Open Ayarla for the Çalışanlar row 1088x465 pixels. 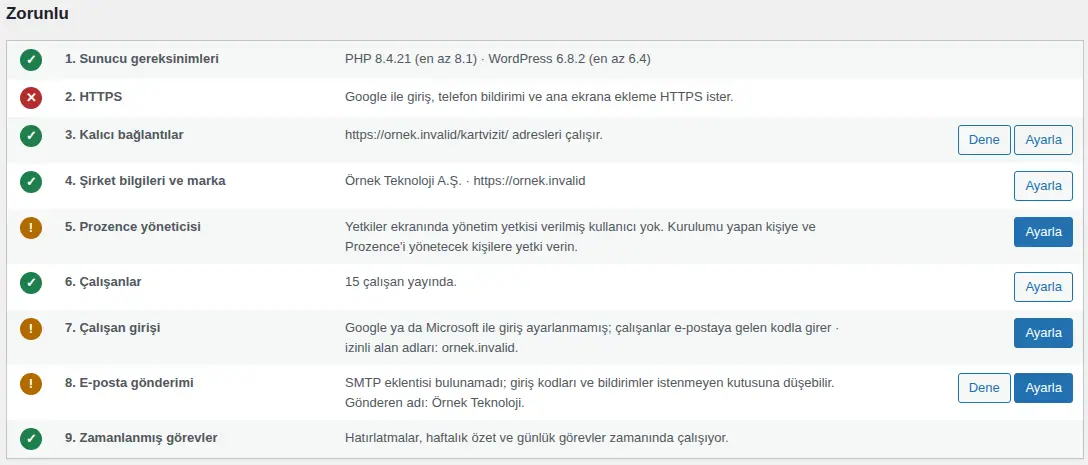pos(1043,286)
